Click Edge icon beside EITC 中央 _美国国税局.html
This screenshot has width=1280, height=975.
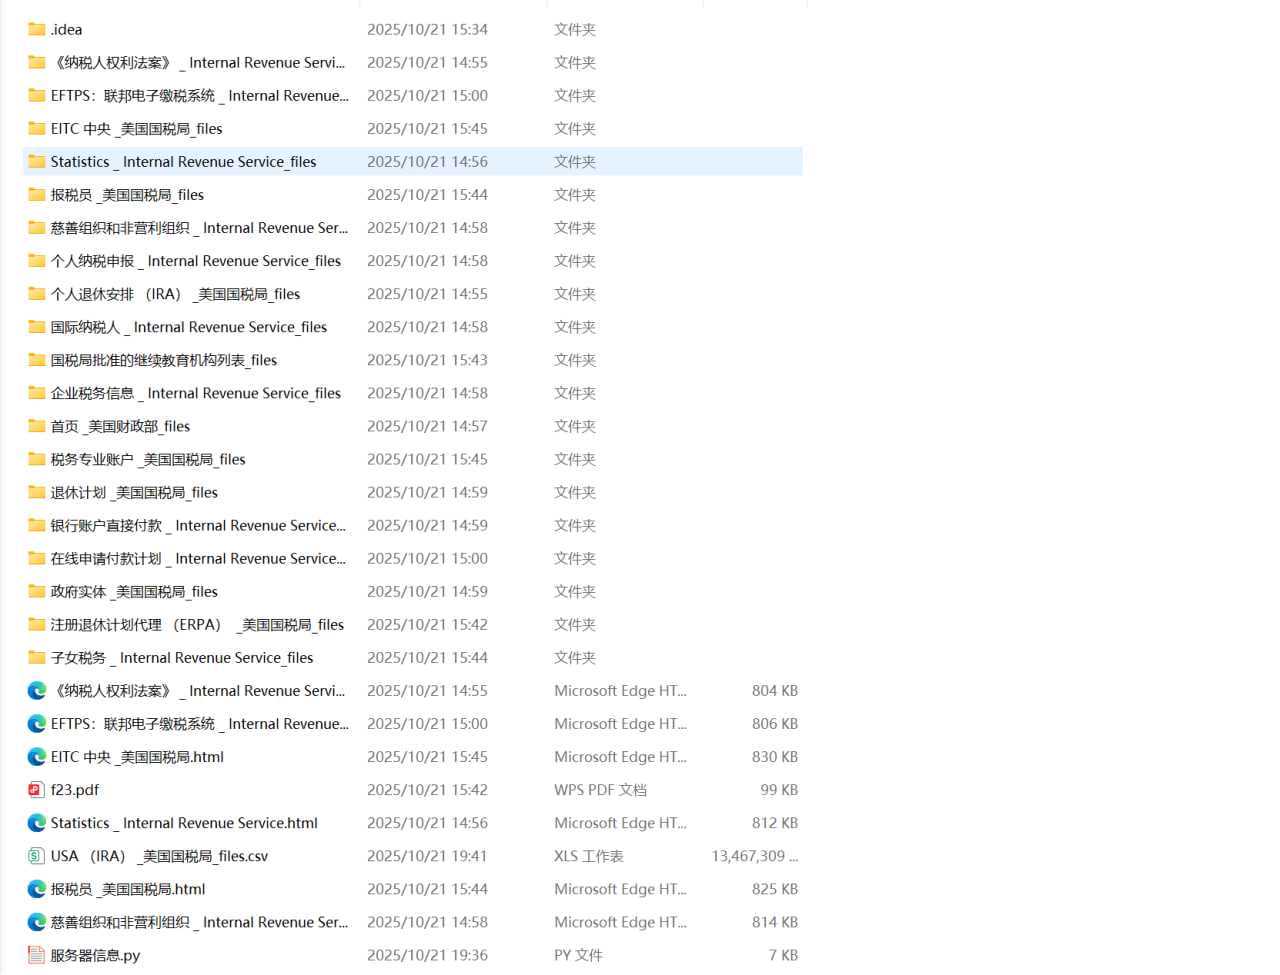[37, 756]
